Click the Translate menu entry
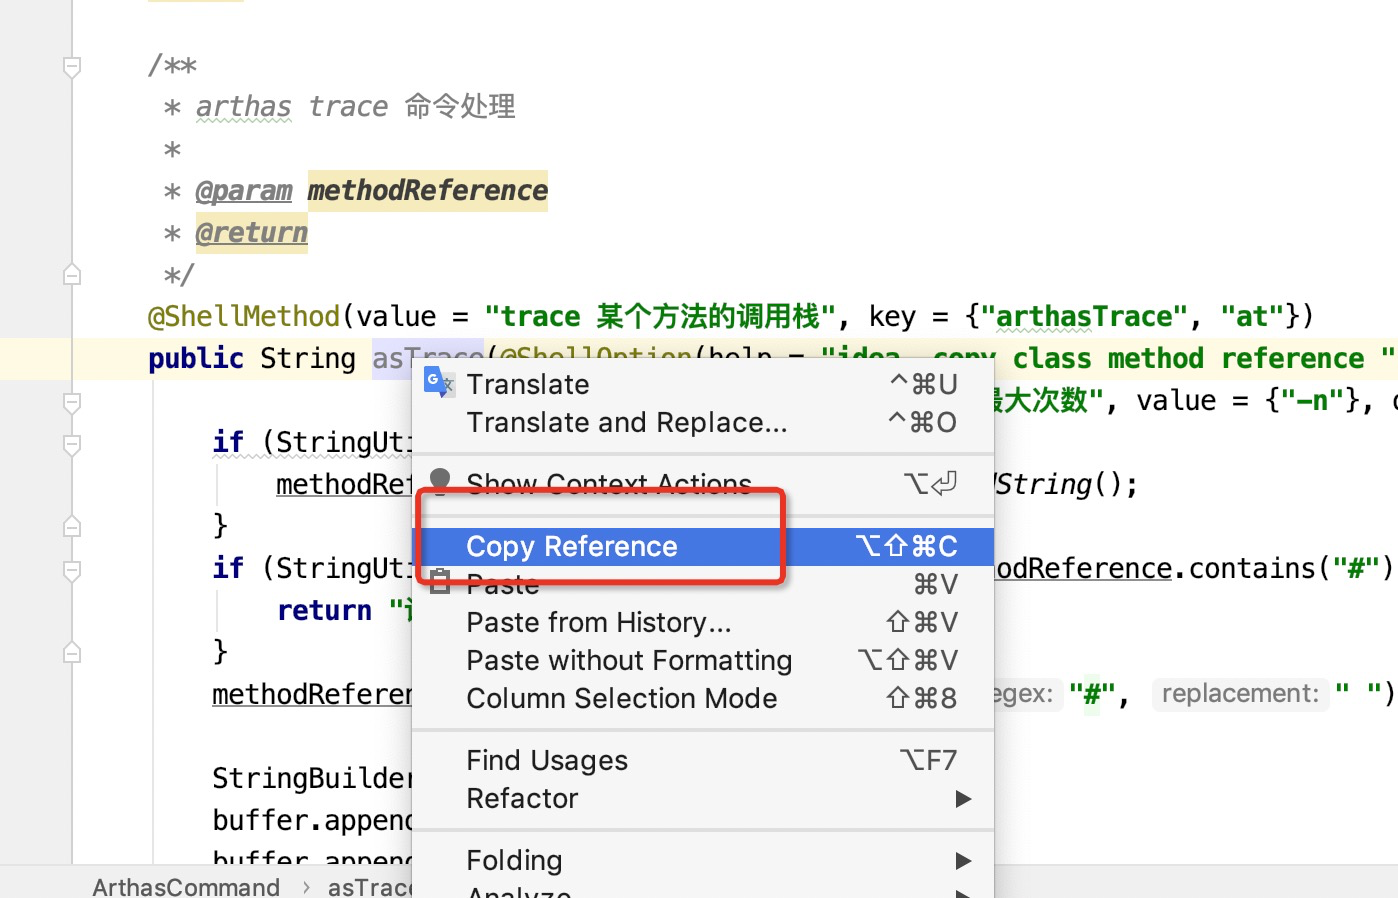 tap(527, 385)
